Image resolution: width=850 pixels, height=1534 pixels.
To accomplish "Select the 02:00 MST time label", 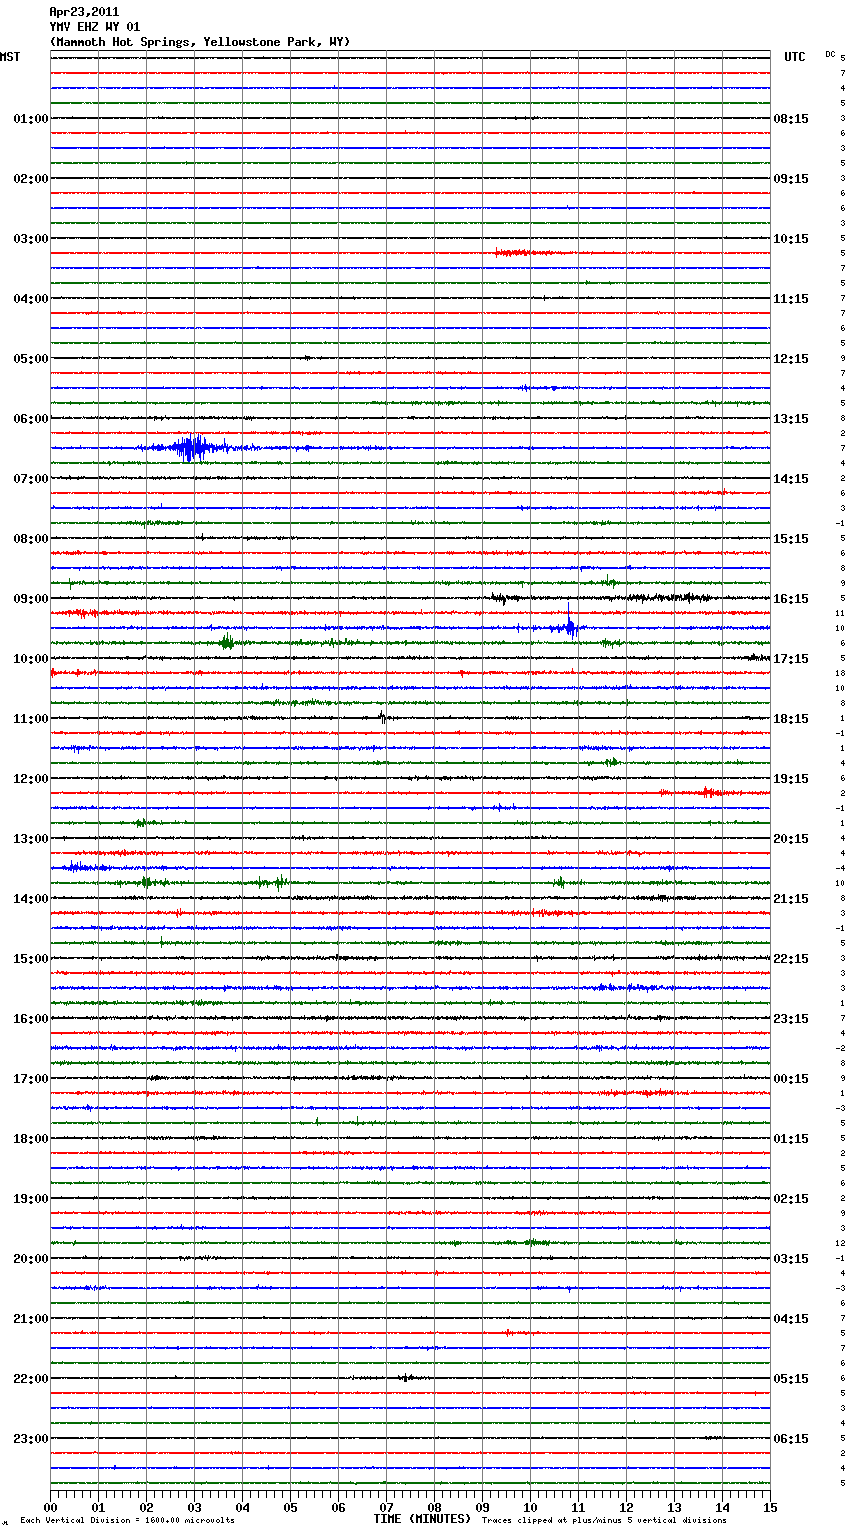I will (x=31, y=179).
